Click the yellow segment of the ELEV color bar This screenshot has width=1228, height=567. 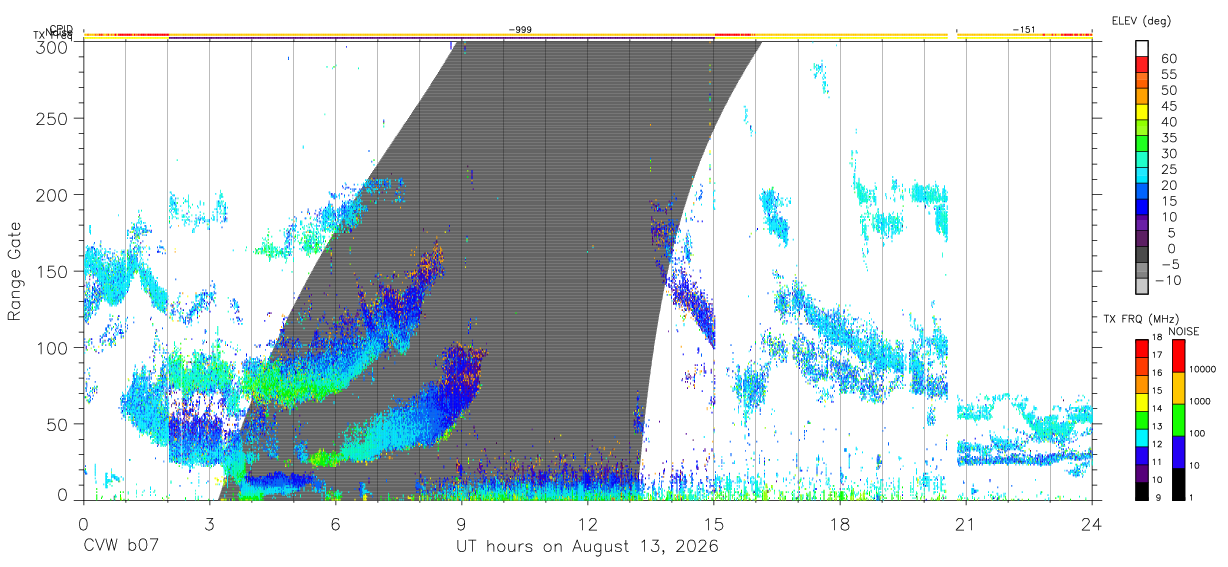point(1142,111)
